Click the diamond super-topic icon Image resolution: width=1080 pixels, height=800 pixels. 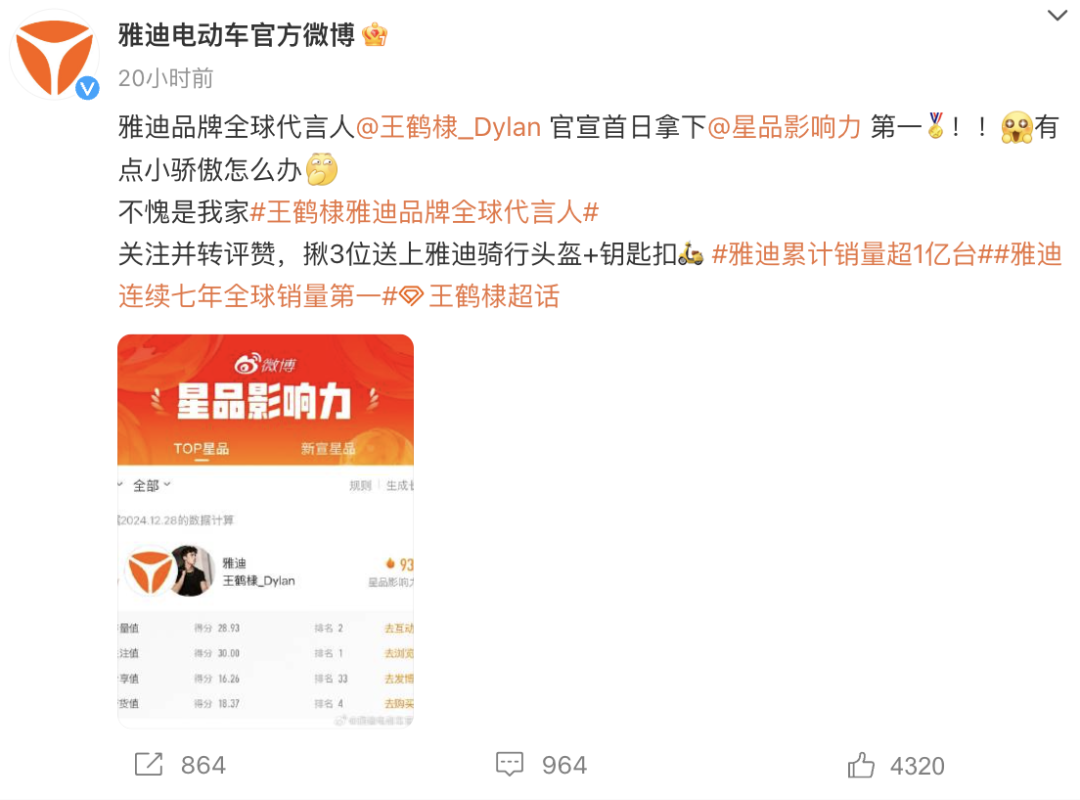(411, 296)
